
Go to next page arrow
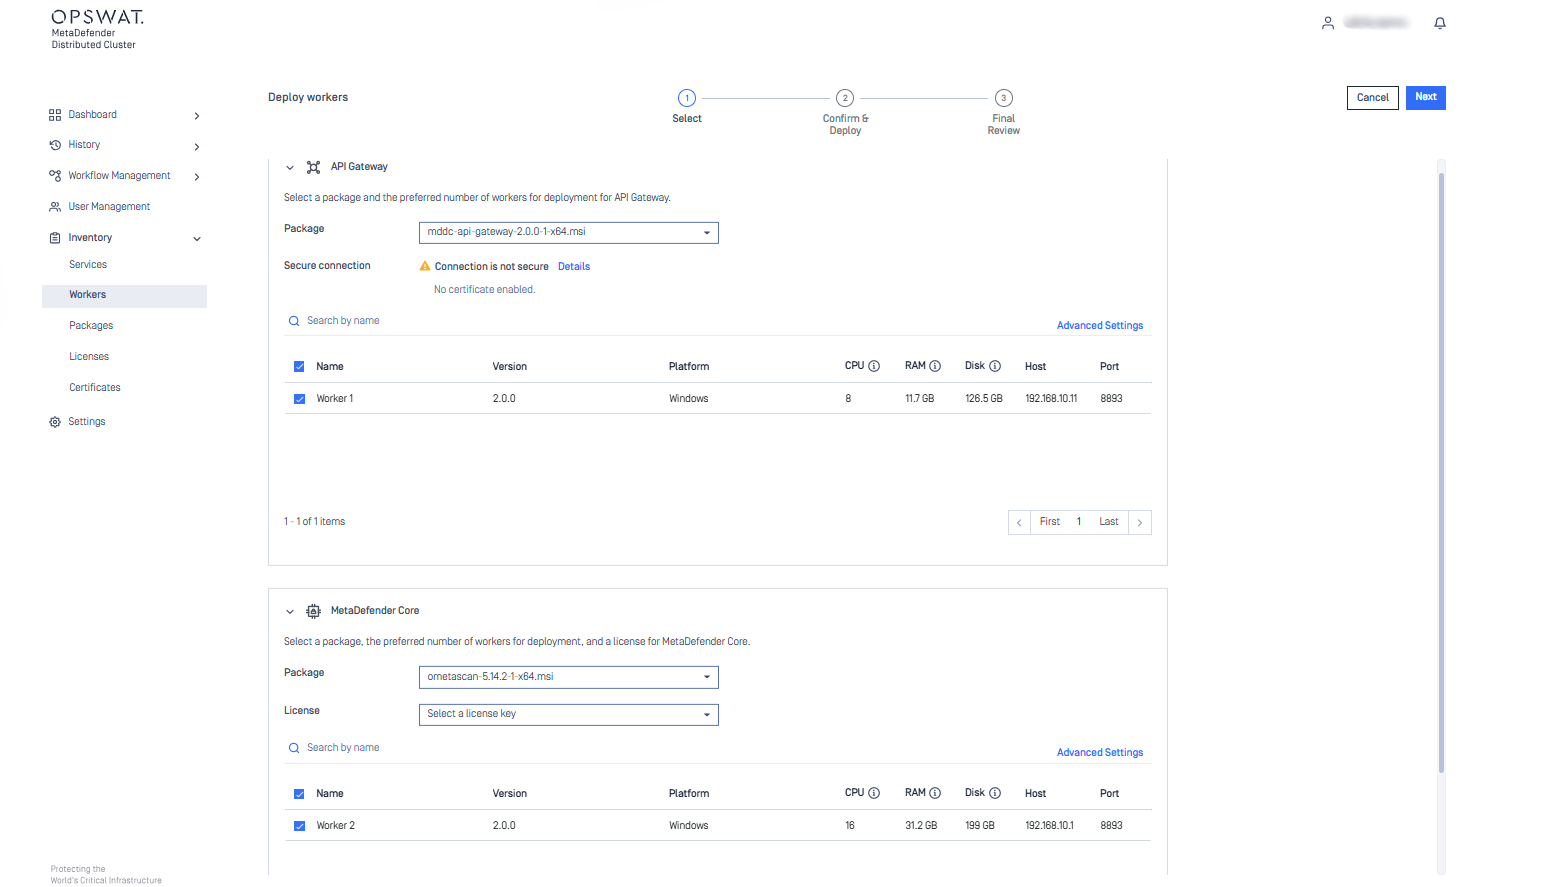[x=1140, y=523]
